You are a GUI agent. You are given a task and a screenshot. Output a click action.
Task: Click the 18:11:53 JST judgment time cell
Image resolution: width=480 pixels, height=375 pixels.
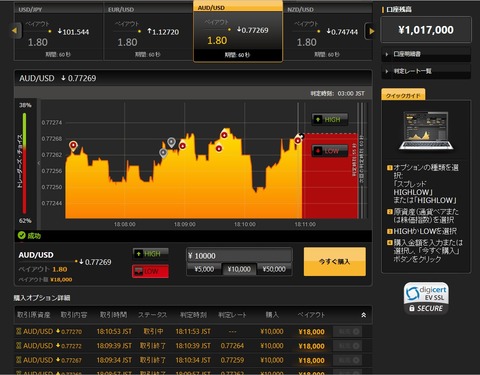click(193, 331)
